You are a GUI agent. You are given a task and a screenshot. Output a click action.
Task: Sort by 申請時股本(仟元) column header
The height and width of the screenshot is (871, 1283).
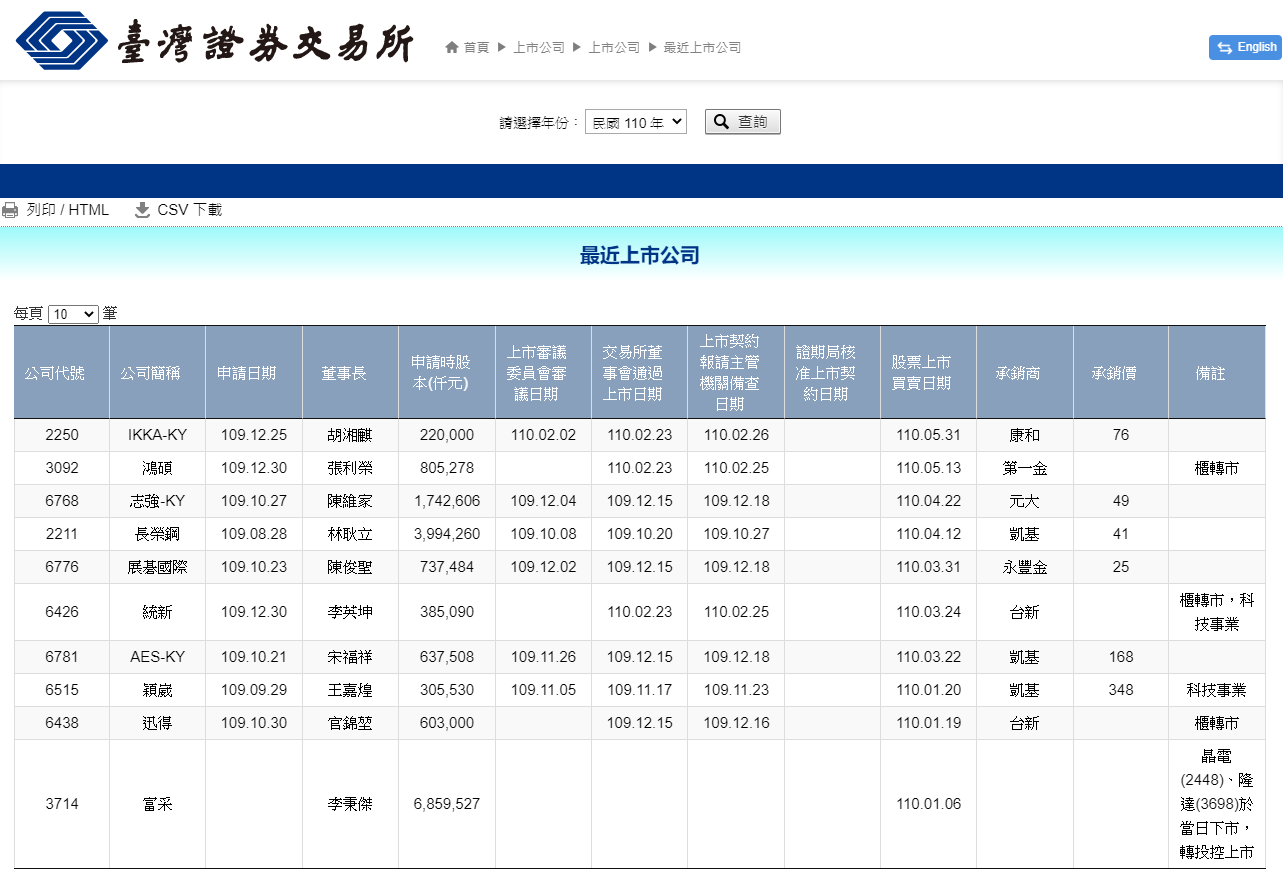tap(447, 372)
